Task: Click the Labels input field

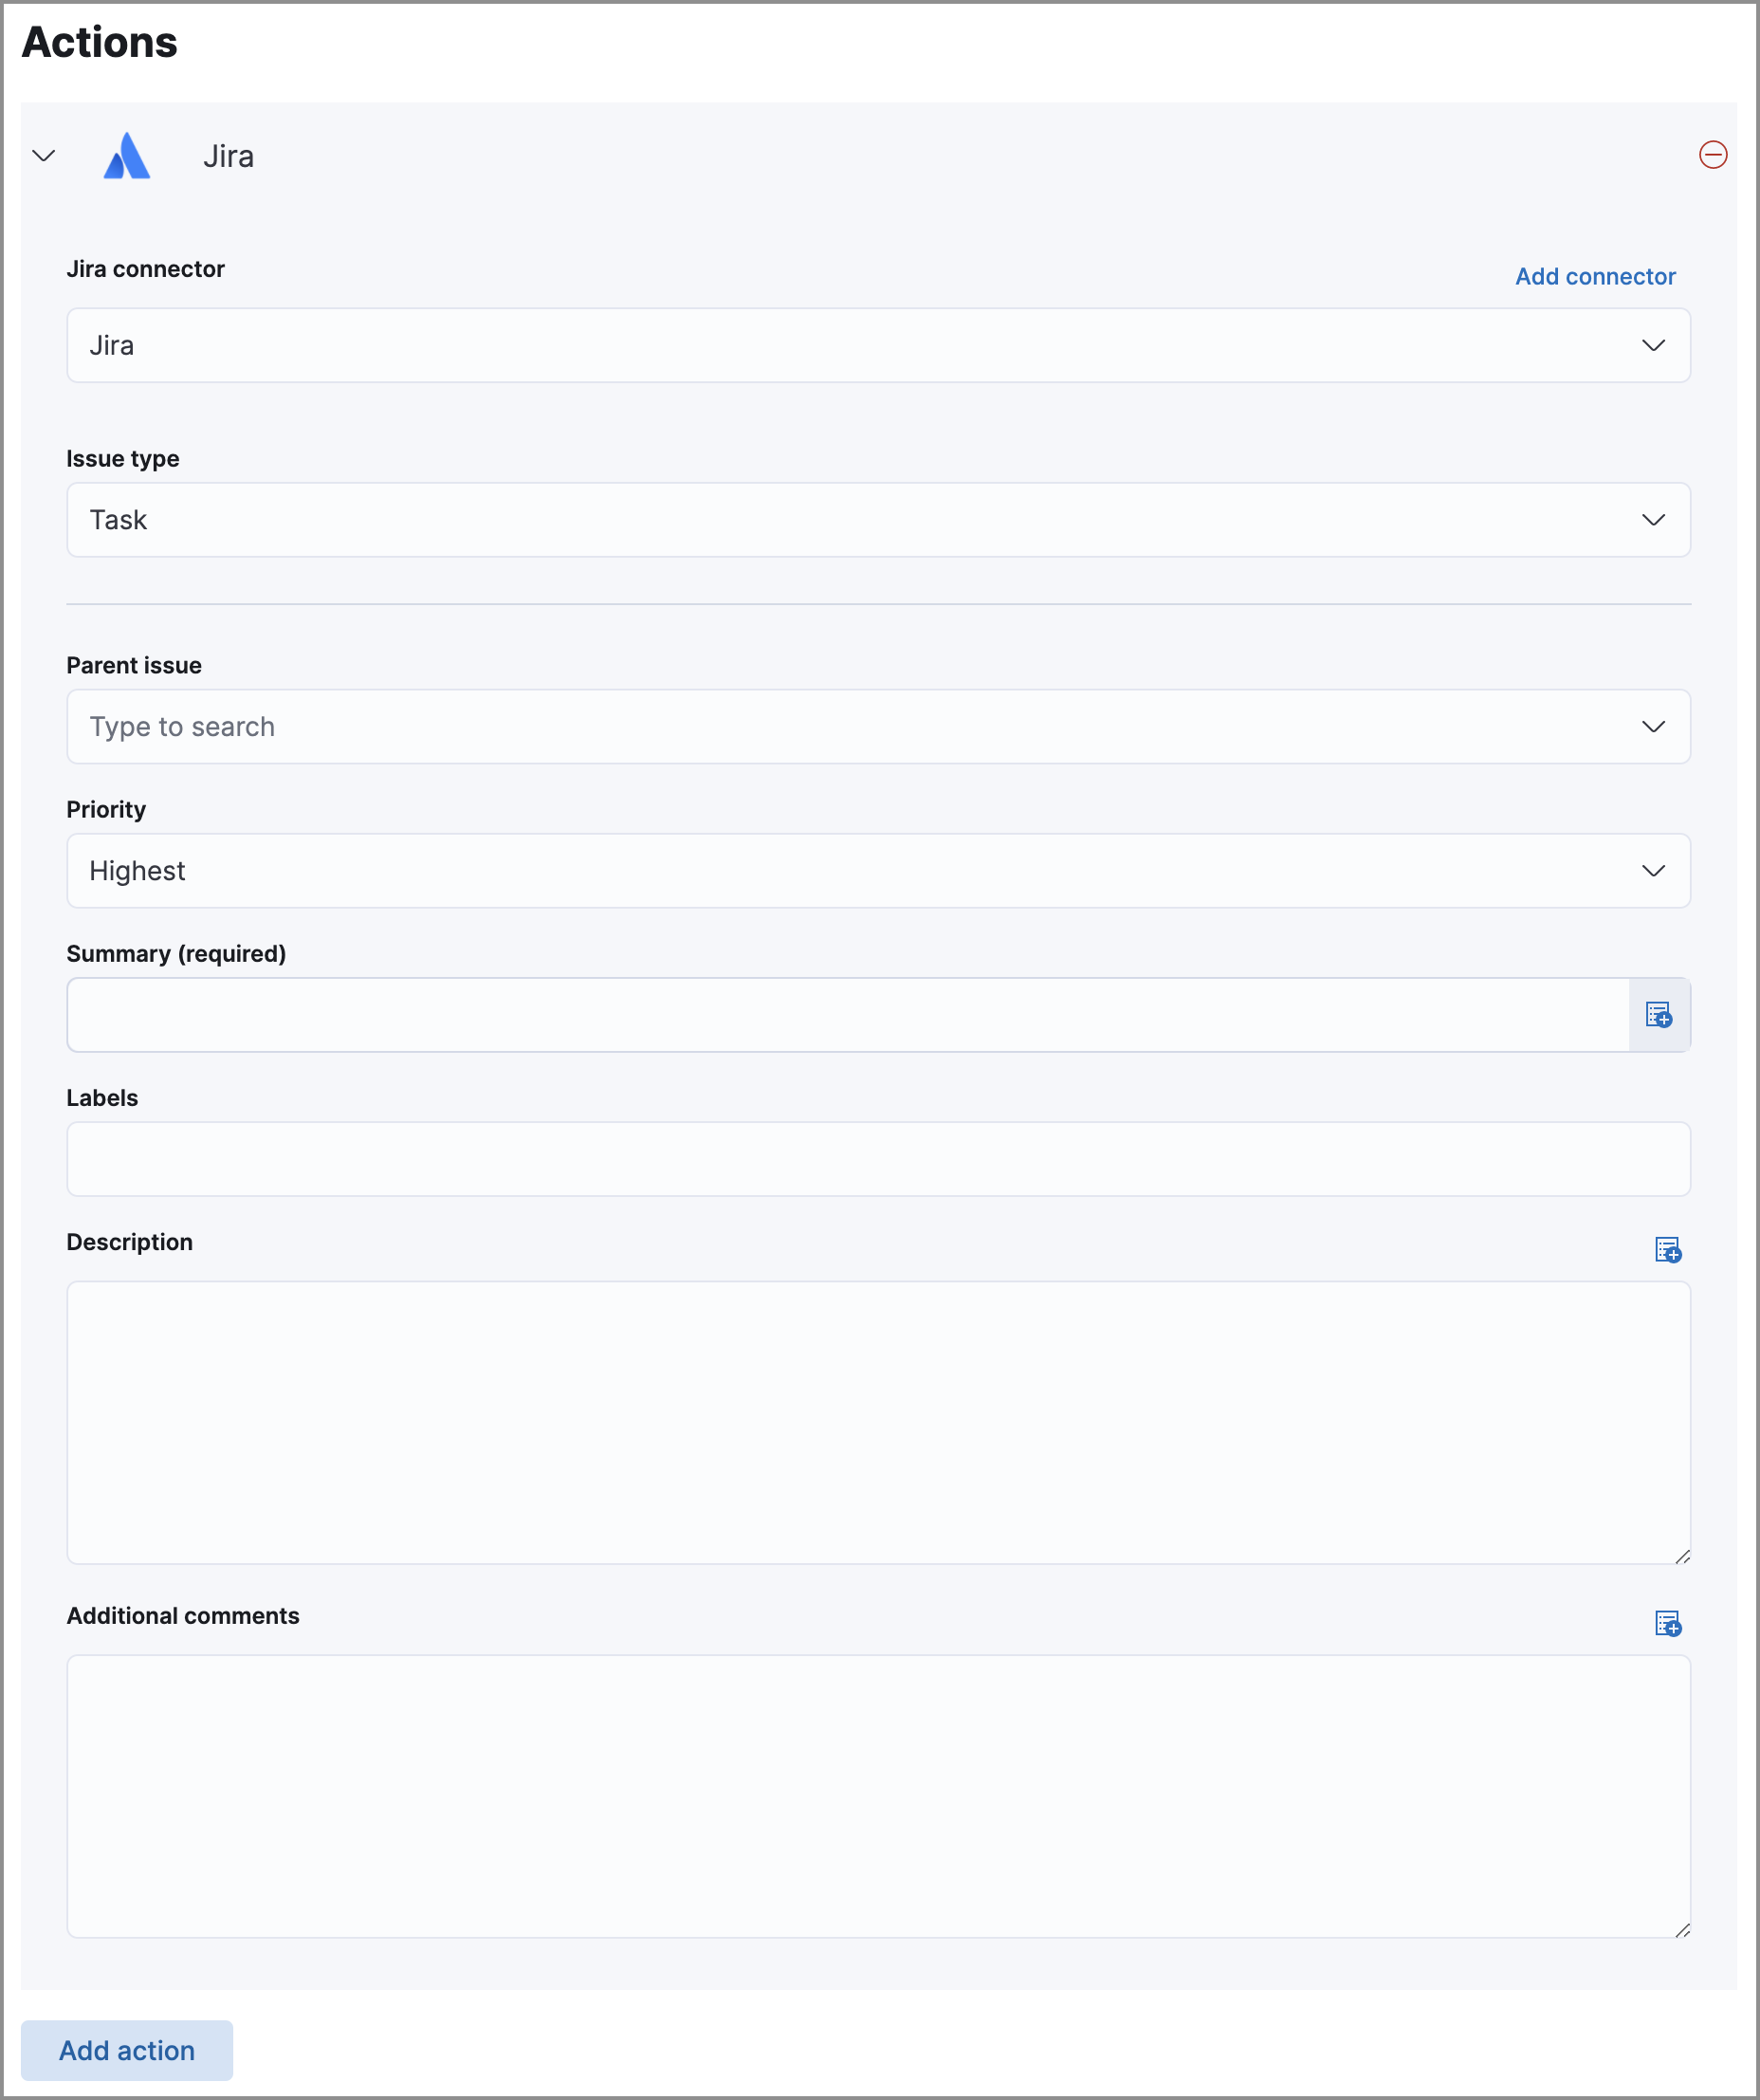Action: (877, 1158)
